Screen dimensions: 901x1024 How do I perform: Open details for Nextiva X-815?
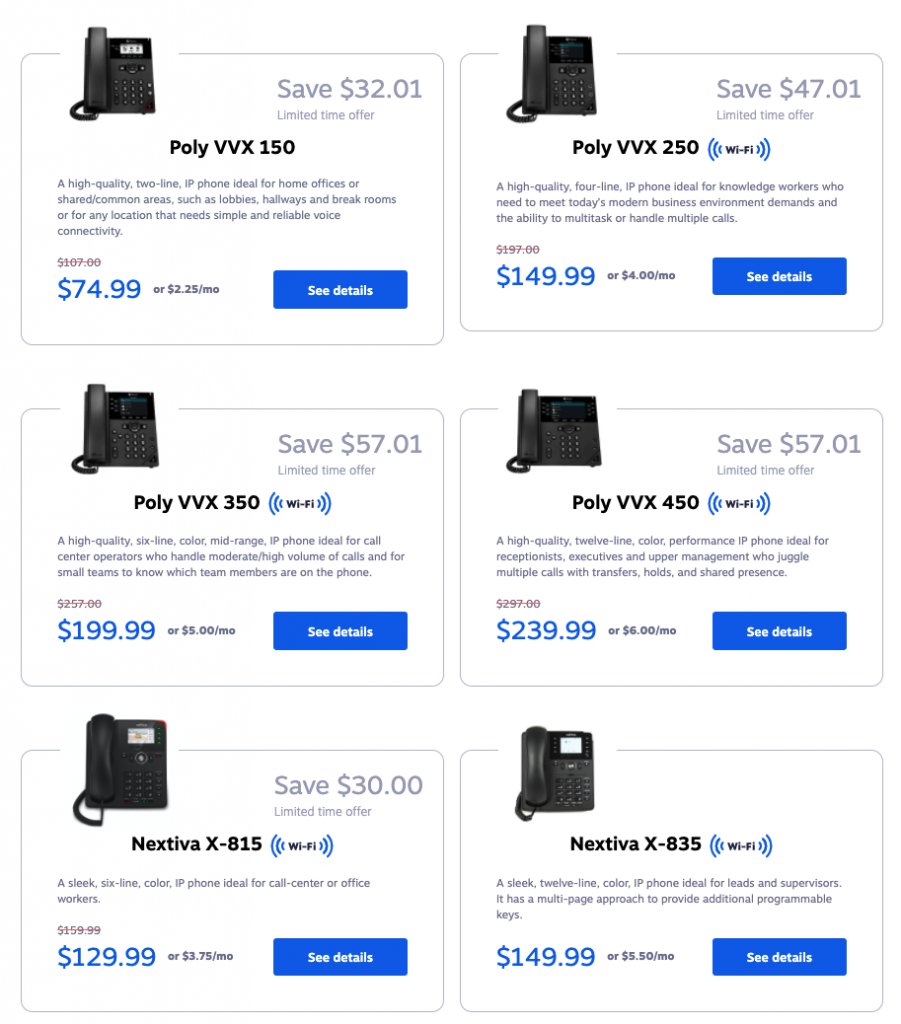pyautogui.click(x=340, y=957)
